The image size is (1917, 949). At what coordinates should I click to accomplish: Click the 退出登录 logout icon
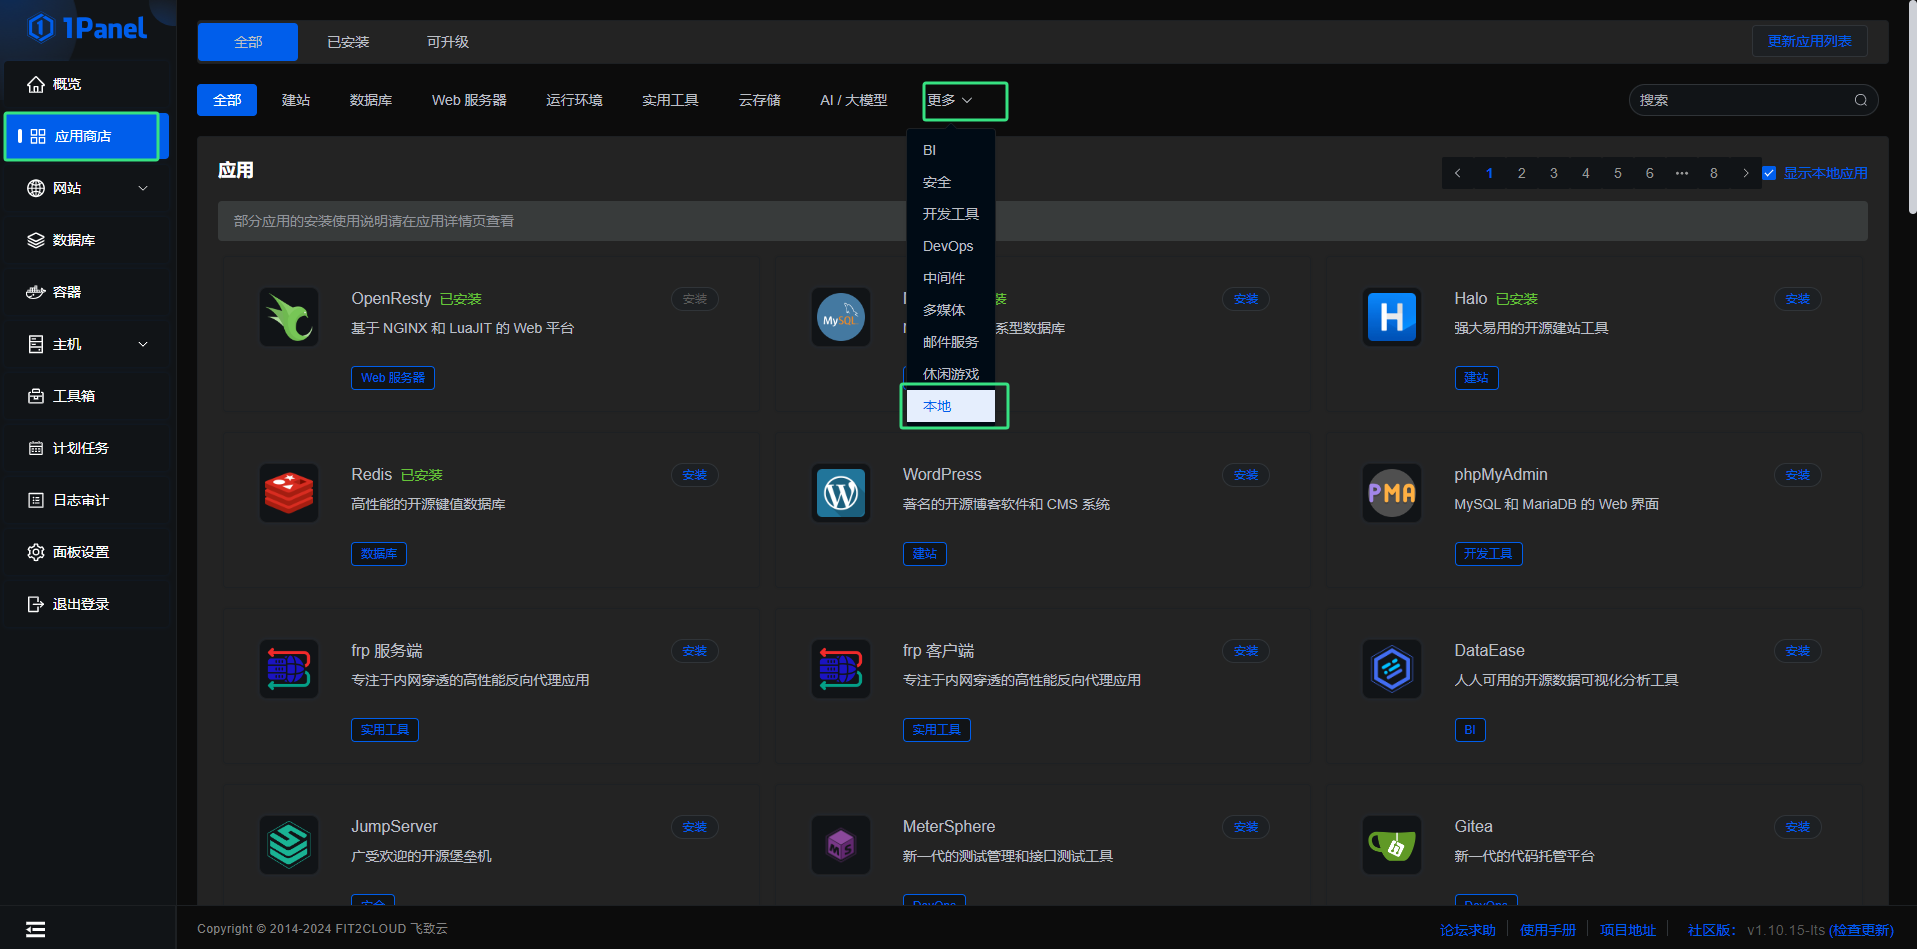click(x=36, y=604)
